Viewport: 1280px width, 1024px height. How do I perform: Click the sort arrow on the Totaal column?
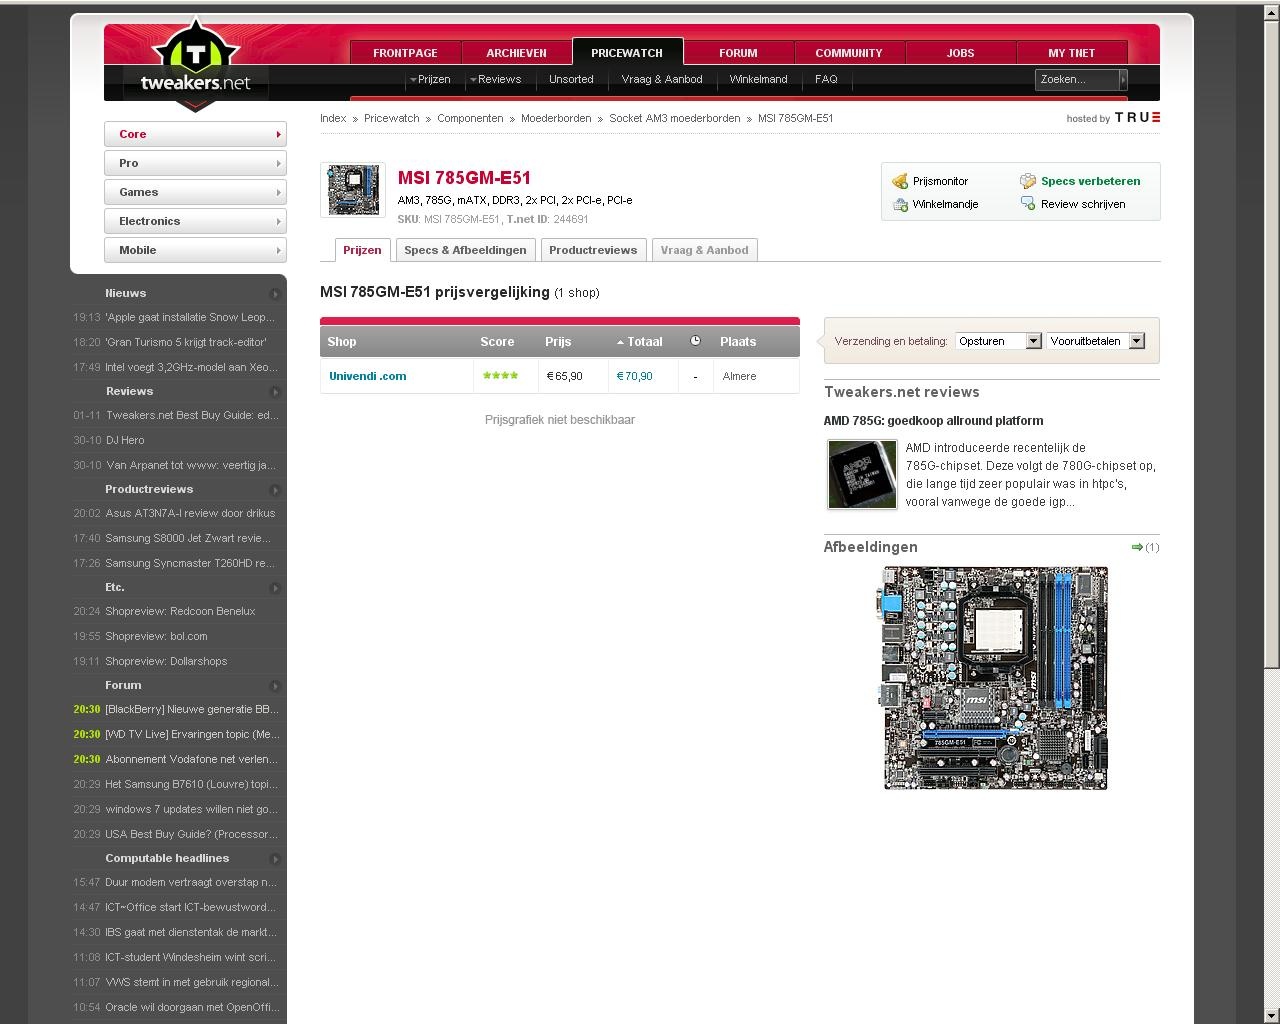[x=620, y=342]
